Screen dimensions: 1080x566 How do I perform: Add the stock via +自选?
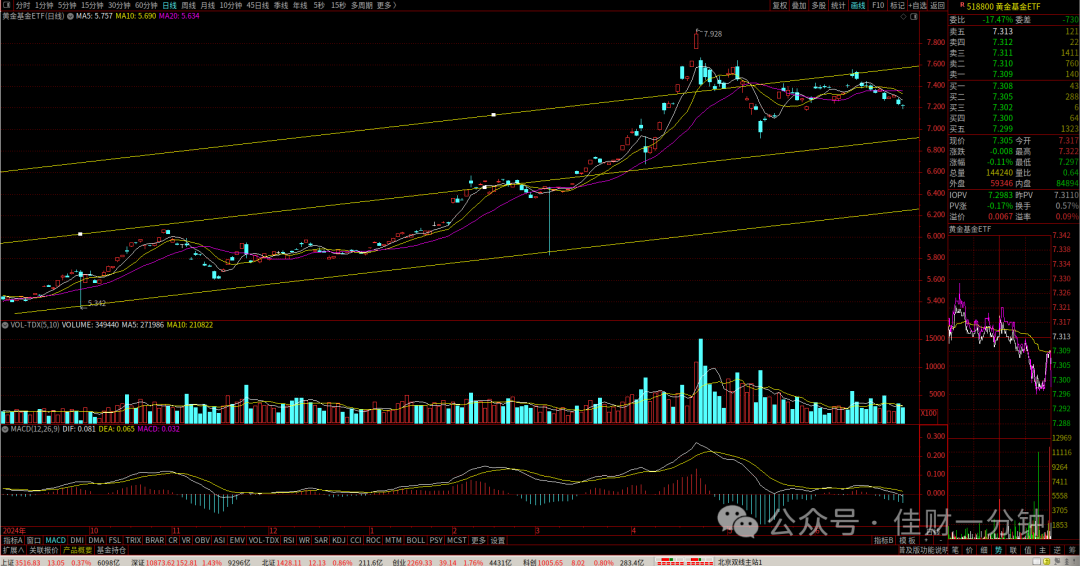tap(918, 6)
